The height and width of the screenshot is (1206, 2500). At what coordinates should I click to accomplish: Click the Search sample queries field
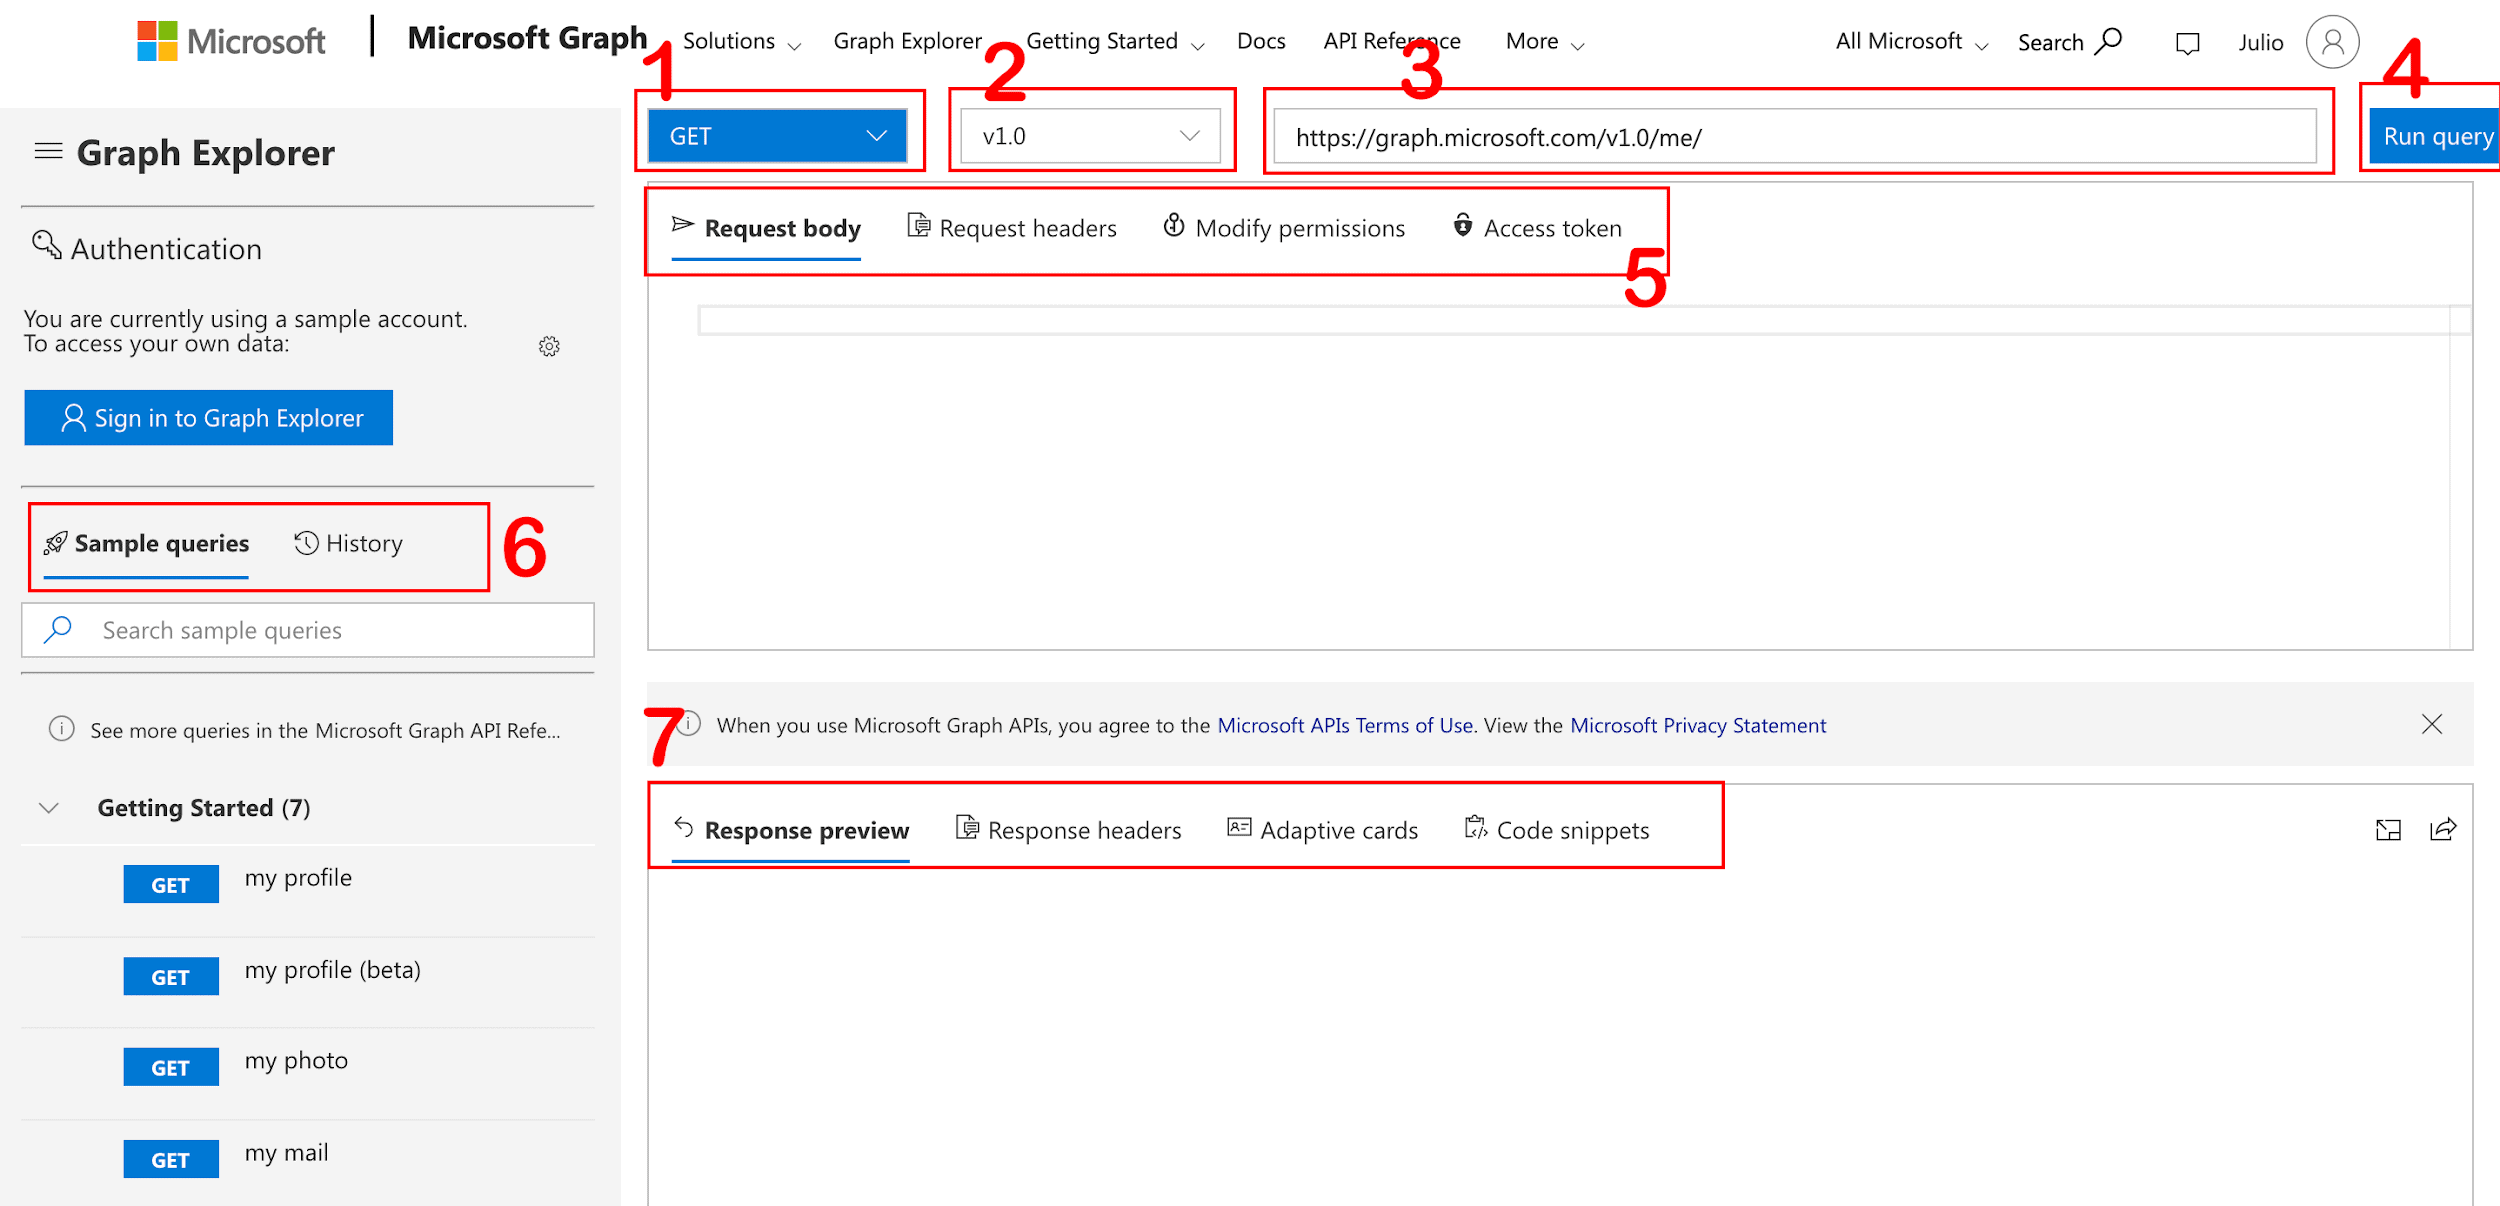(x=312, y=629)
